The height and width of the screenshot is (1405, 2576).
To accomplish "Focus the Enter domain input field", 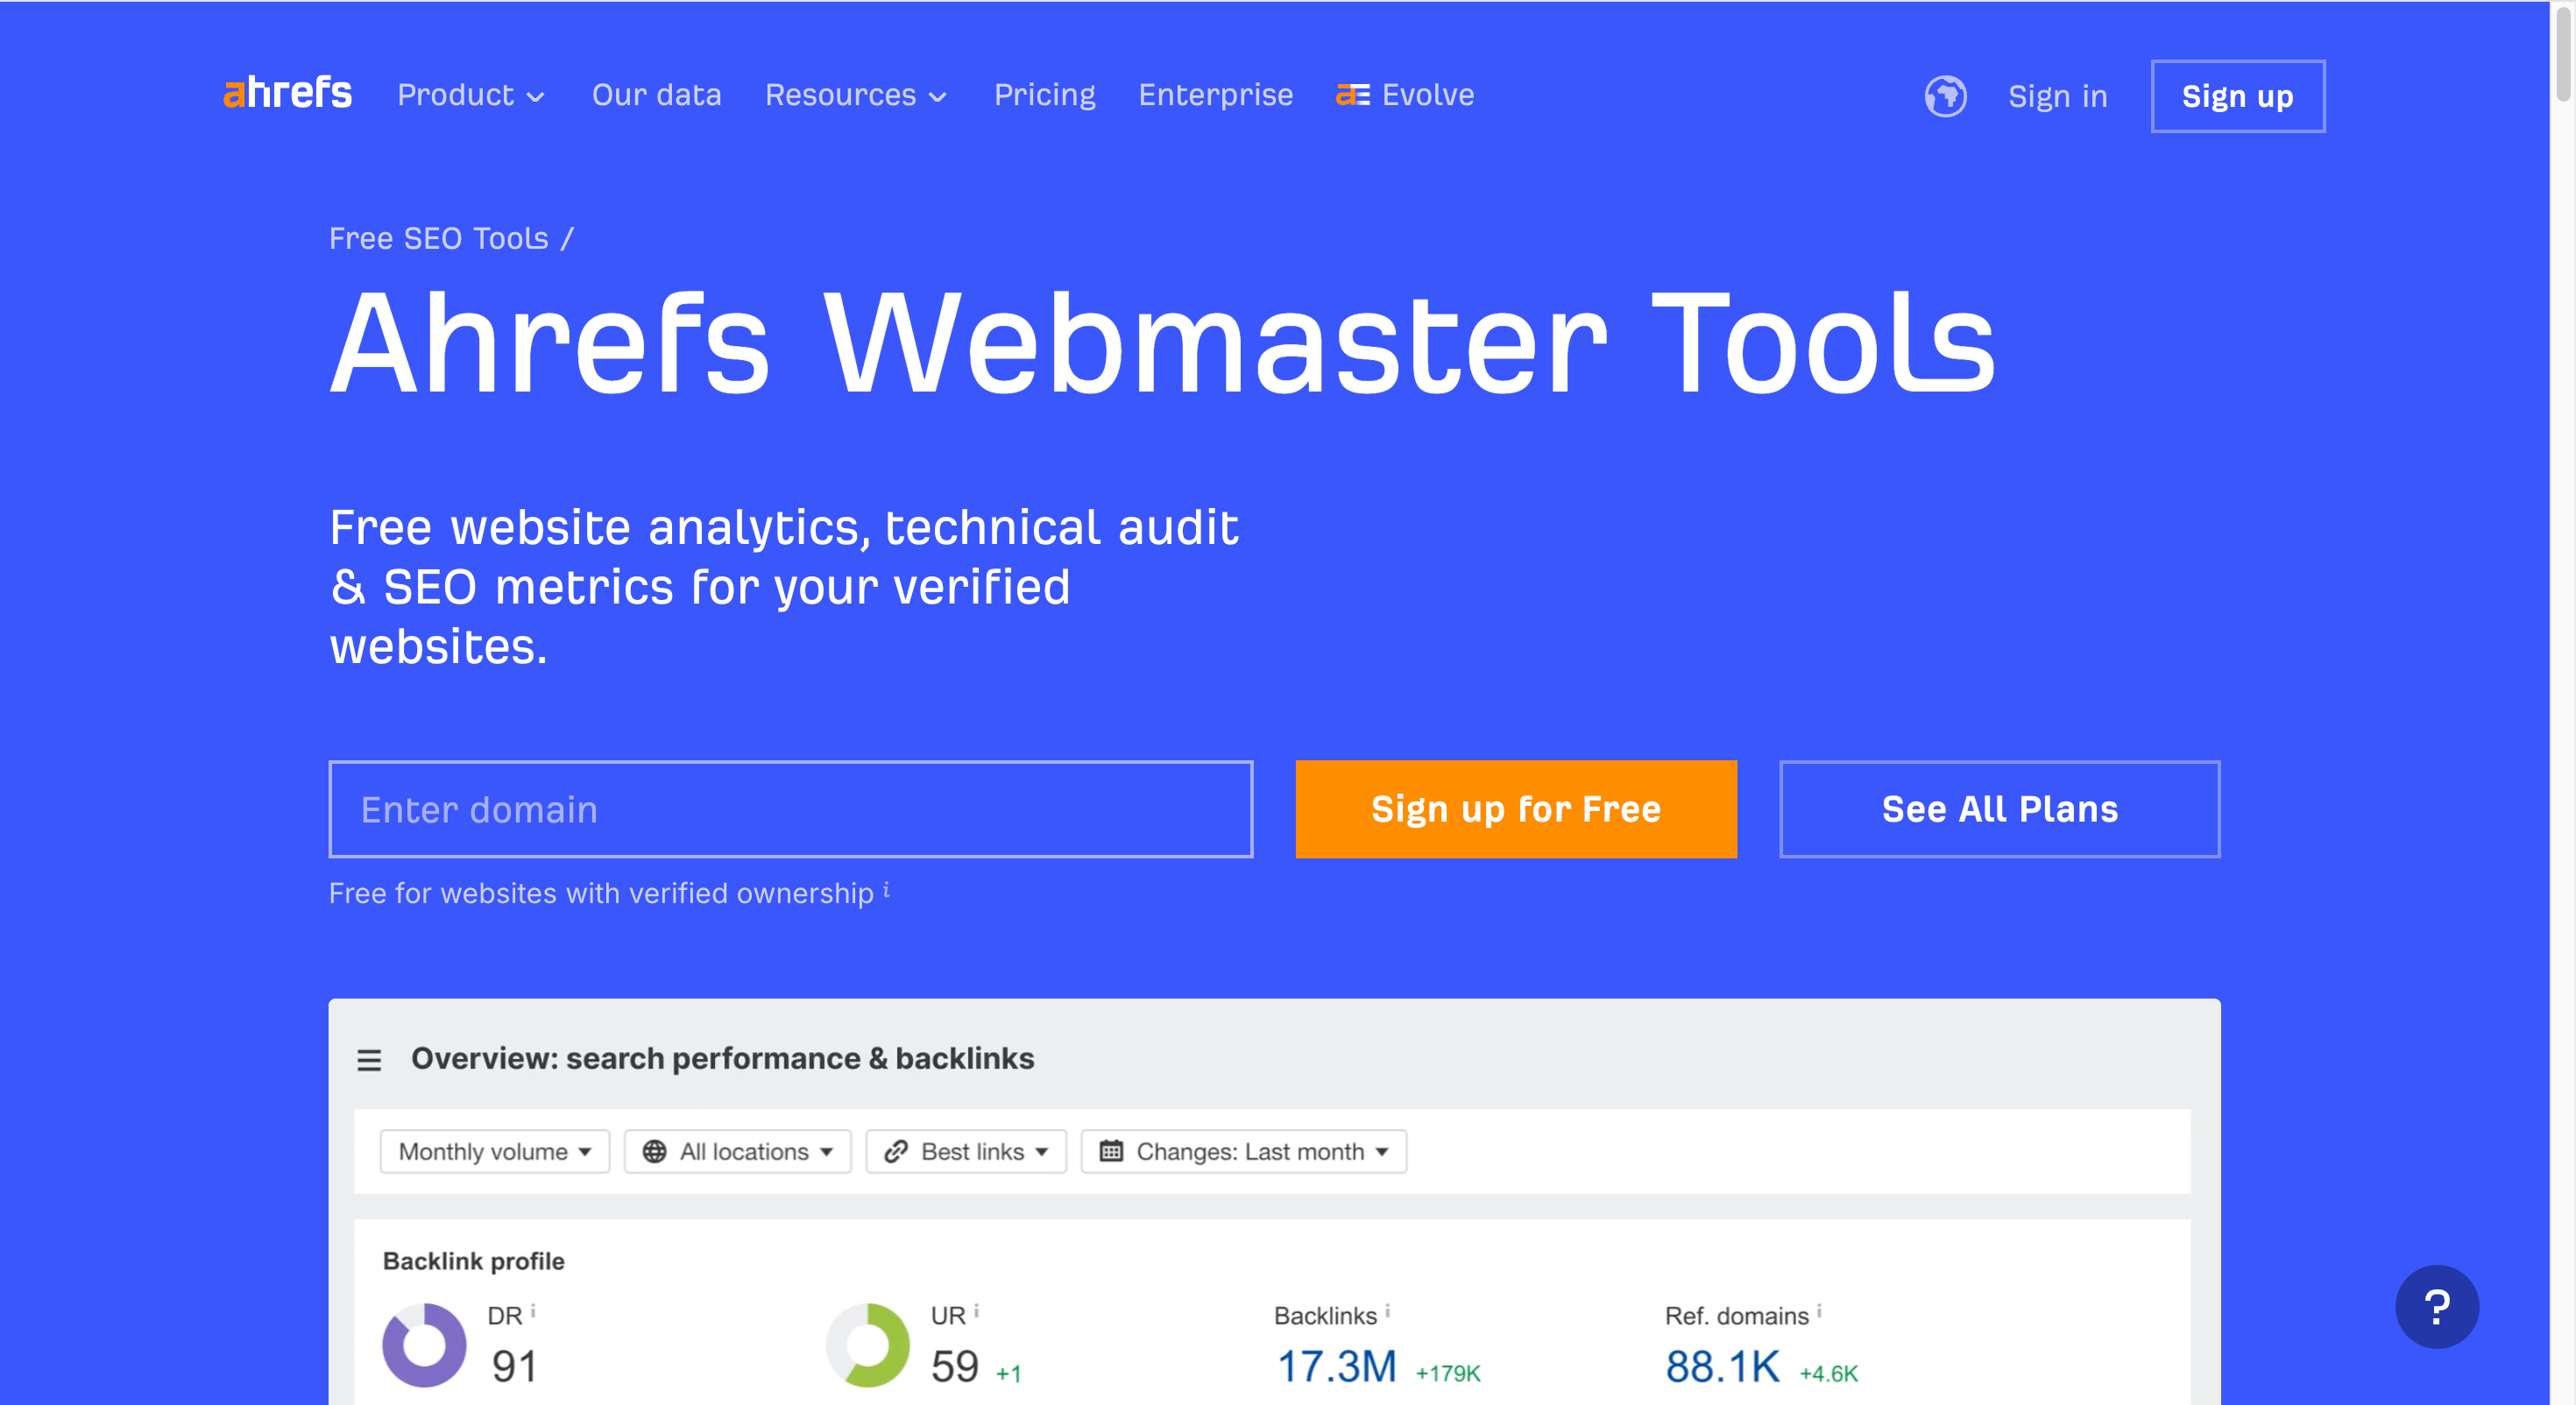I will (x=790, y=809).
